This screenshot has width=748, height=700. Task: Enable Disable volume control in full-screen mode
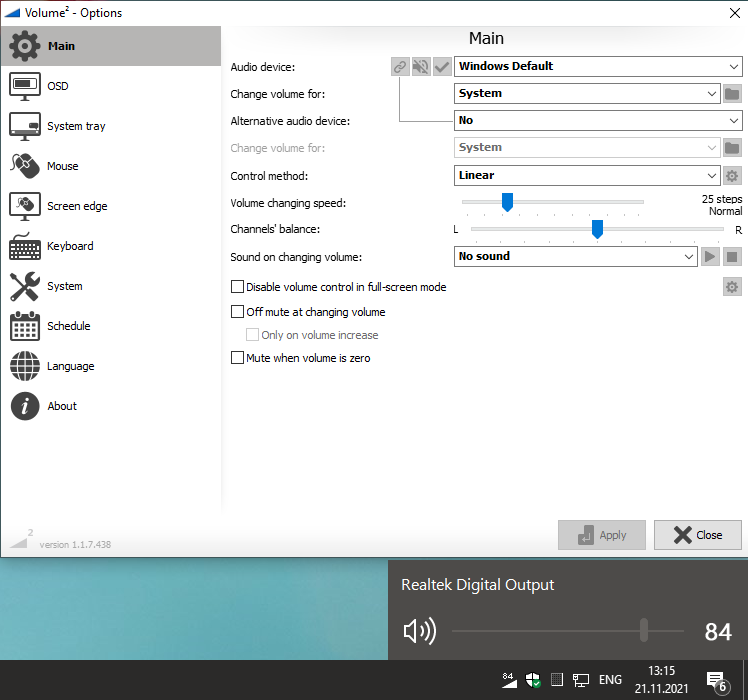point(238,287)
